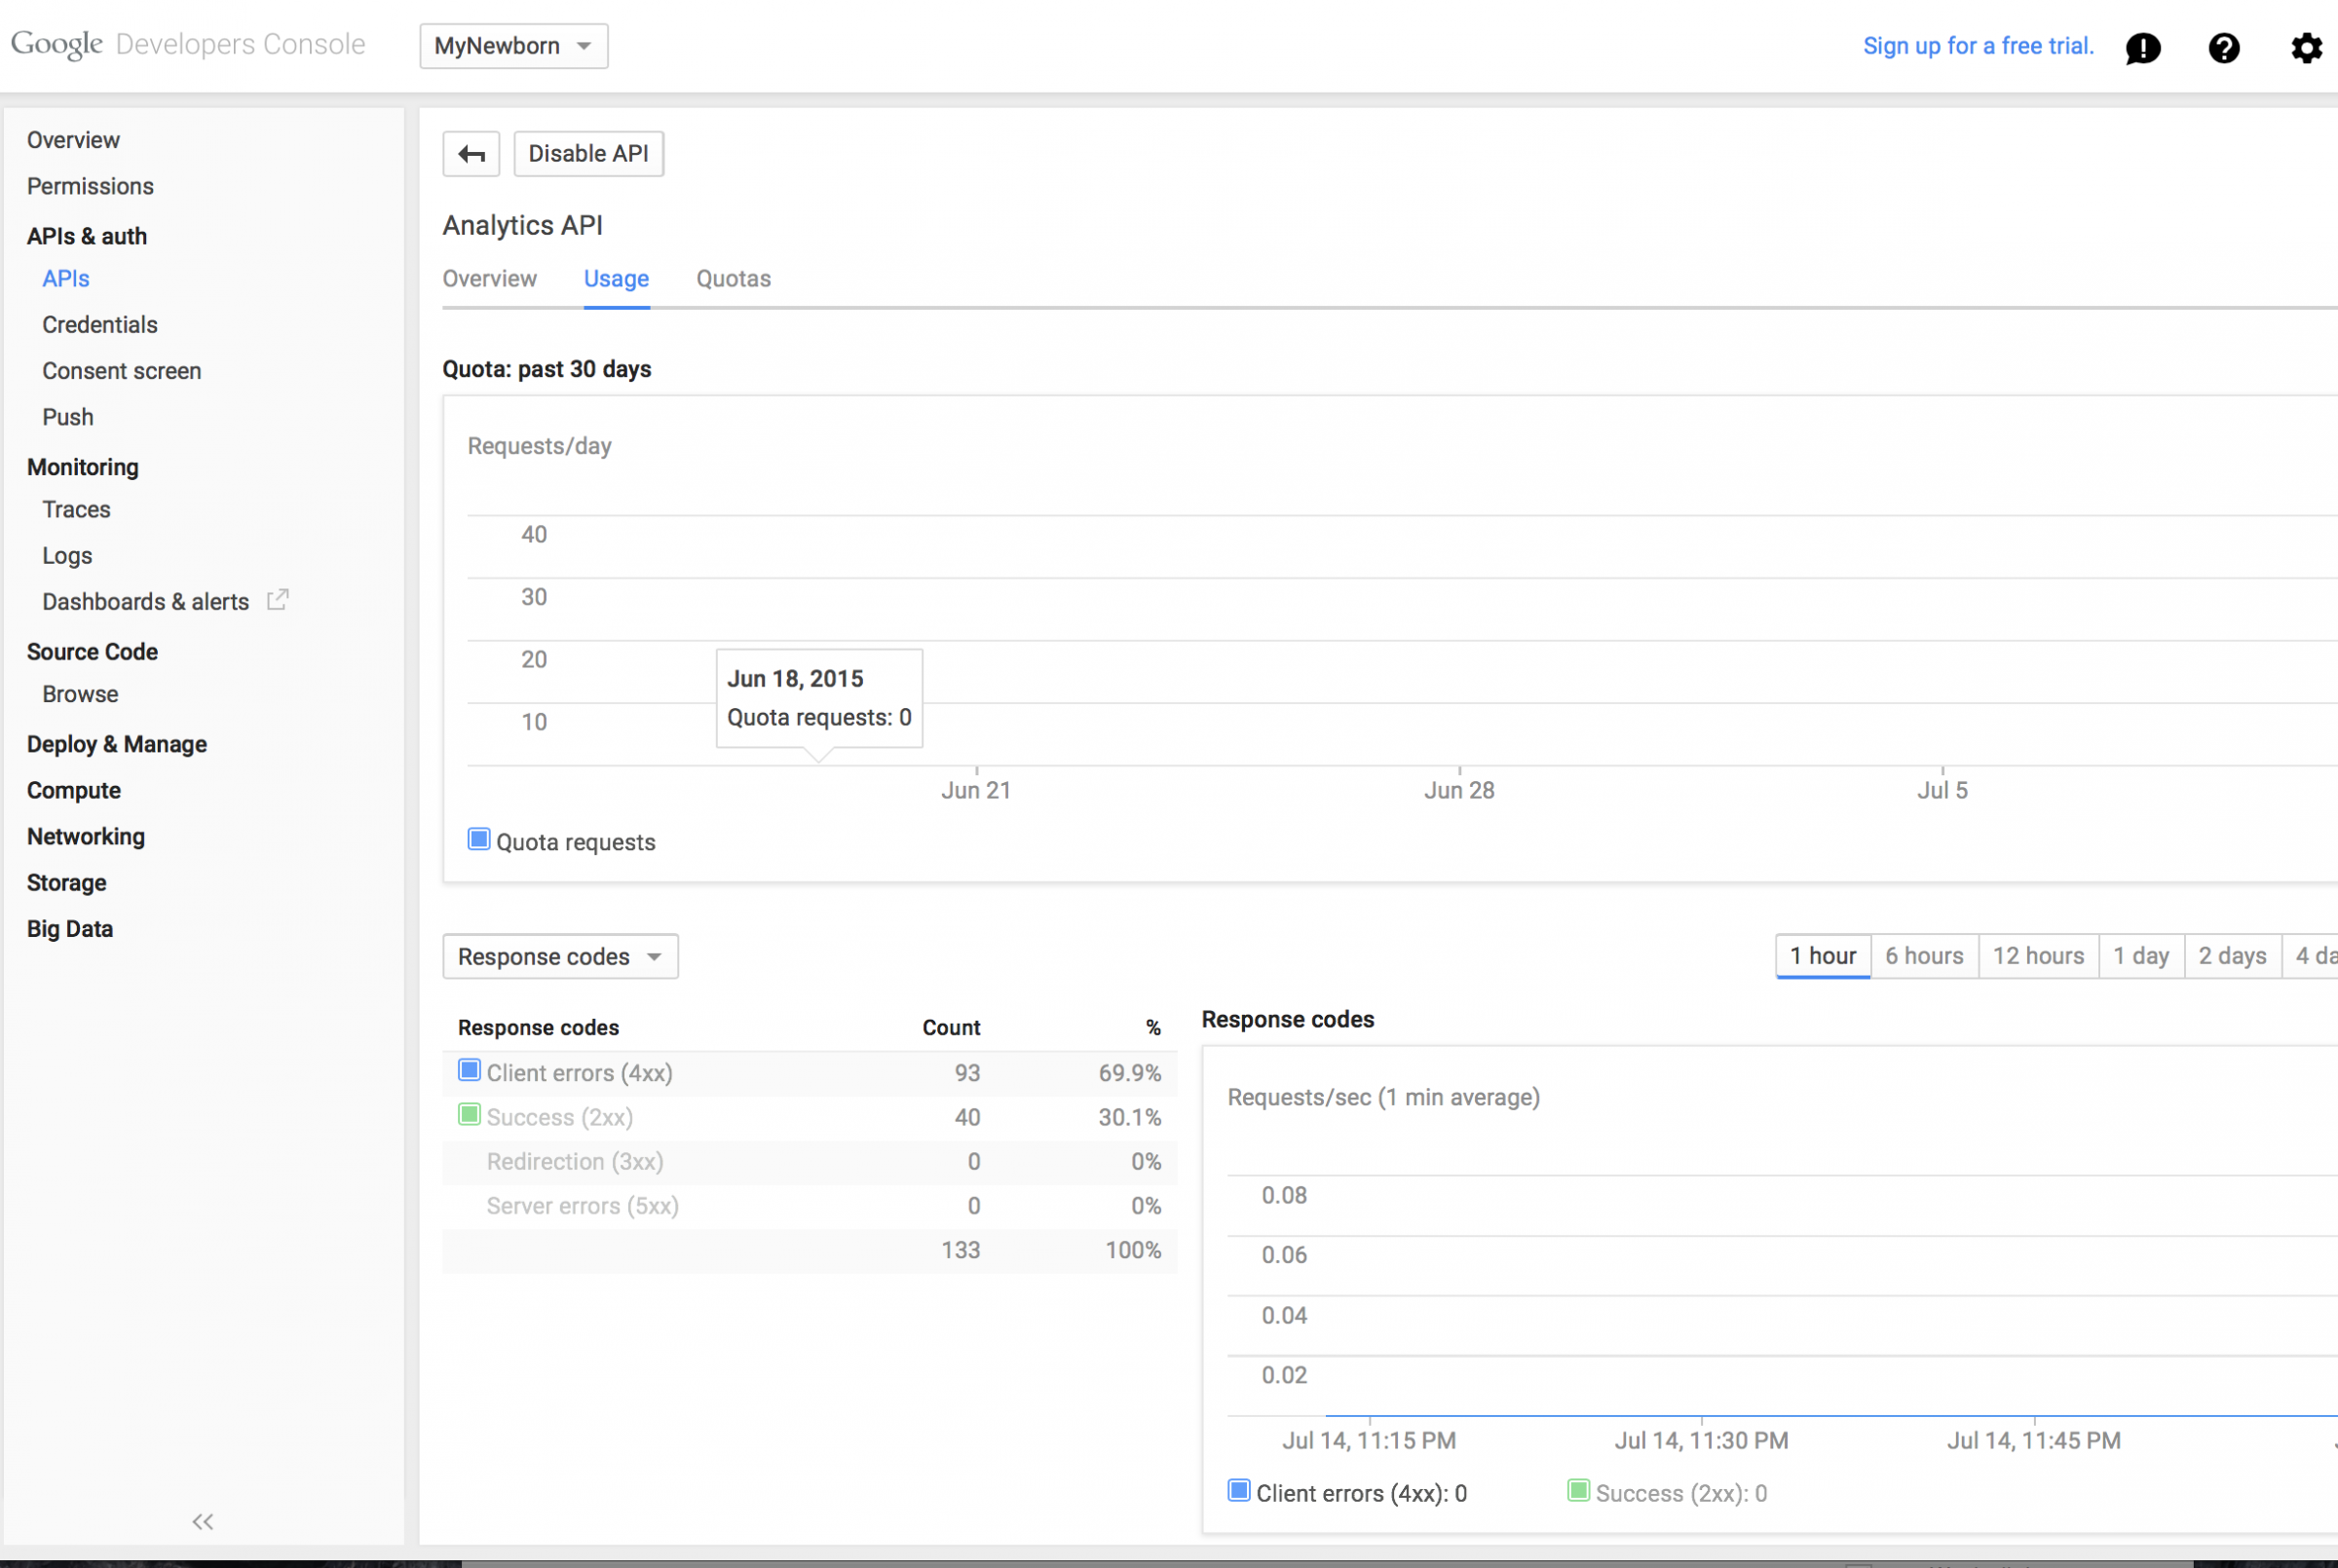Open the settings gear icon
The image size is (2338, 1568).
[2305, 47]
